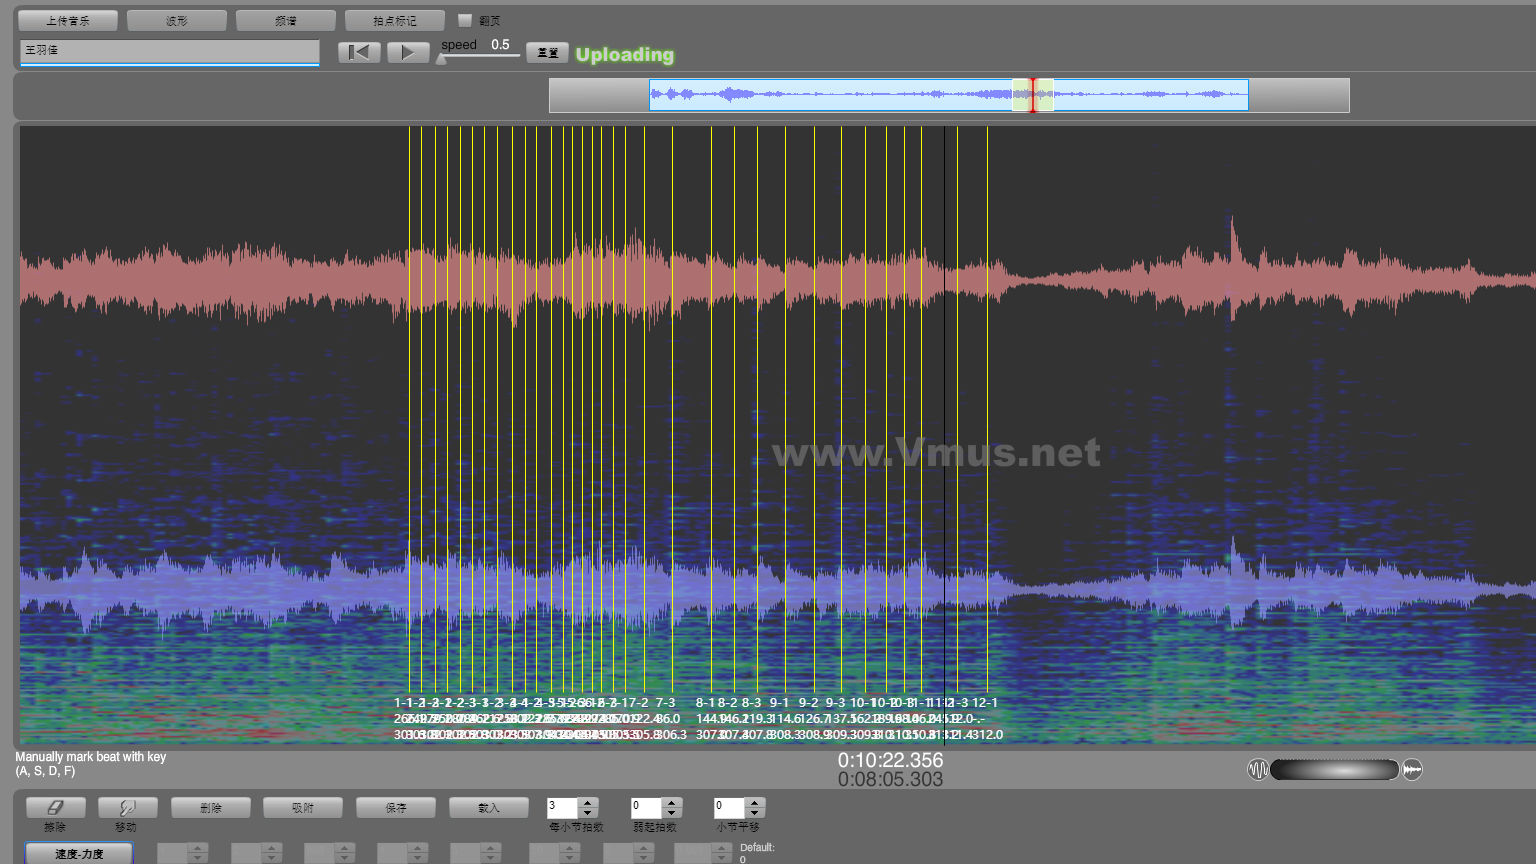The width and height of the screenshot is (1536, 864).
Task: Select the eraser (擦除) tool
Action: (55, 807)
